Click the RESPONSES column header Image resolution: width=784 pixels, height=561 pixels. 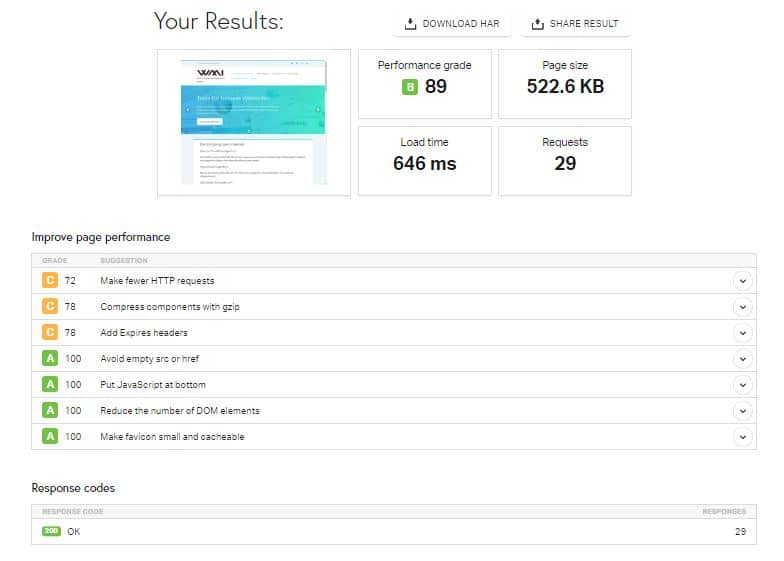tap(724, 512)
